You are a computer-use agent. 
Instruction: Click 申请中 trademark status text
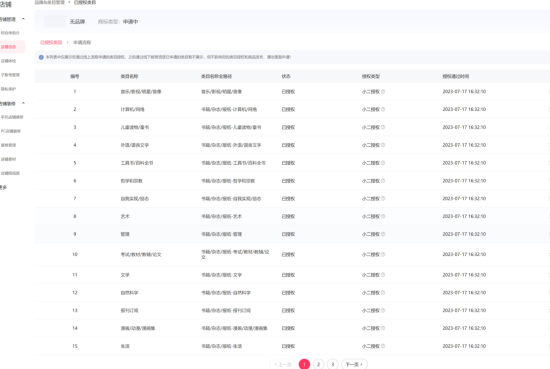(130, 22)
